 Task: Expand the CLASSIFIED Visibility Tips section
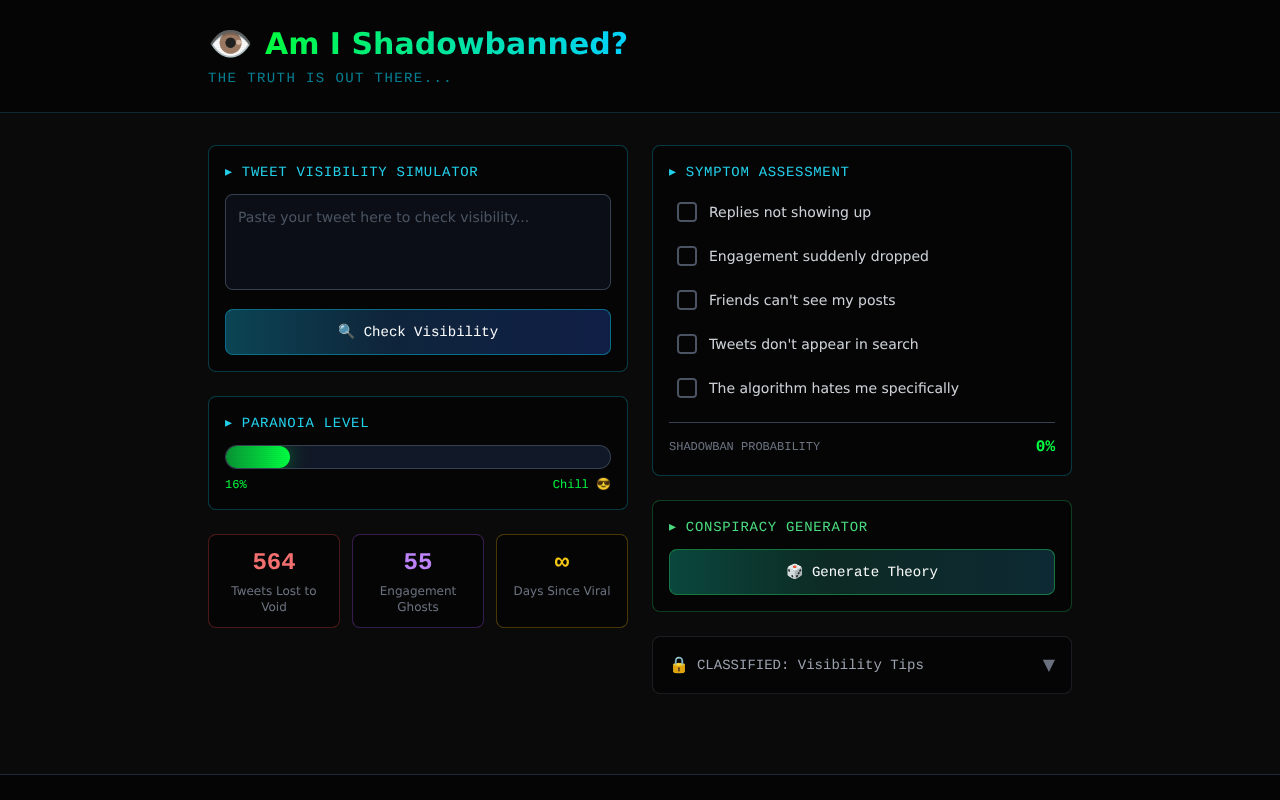862,664
